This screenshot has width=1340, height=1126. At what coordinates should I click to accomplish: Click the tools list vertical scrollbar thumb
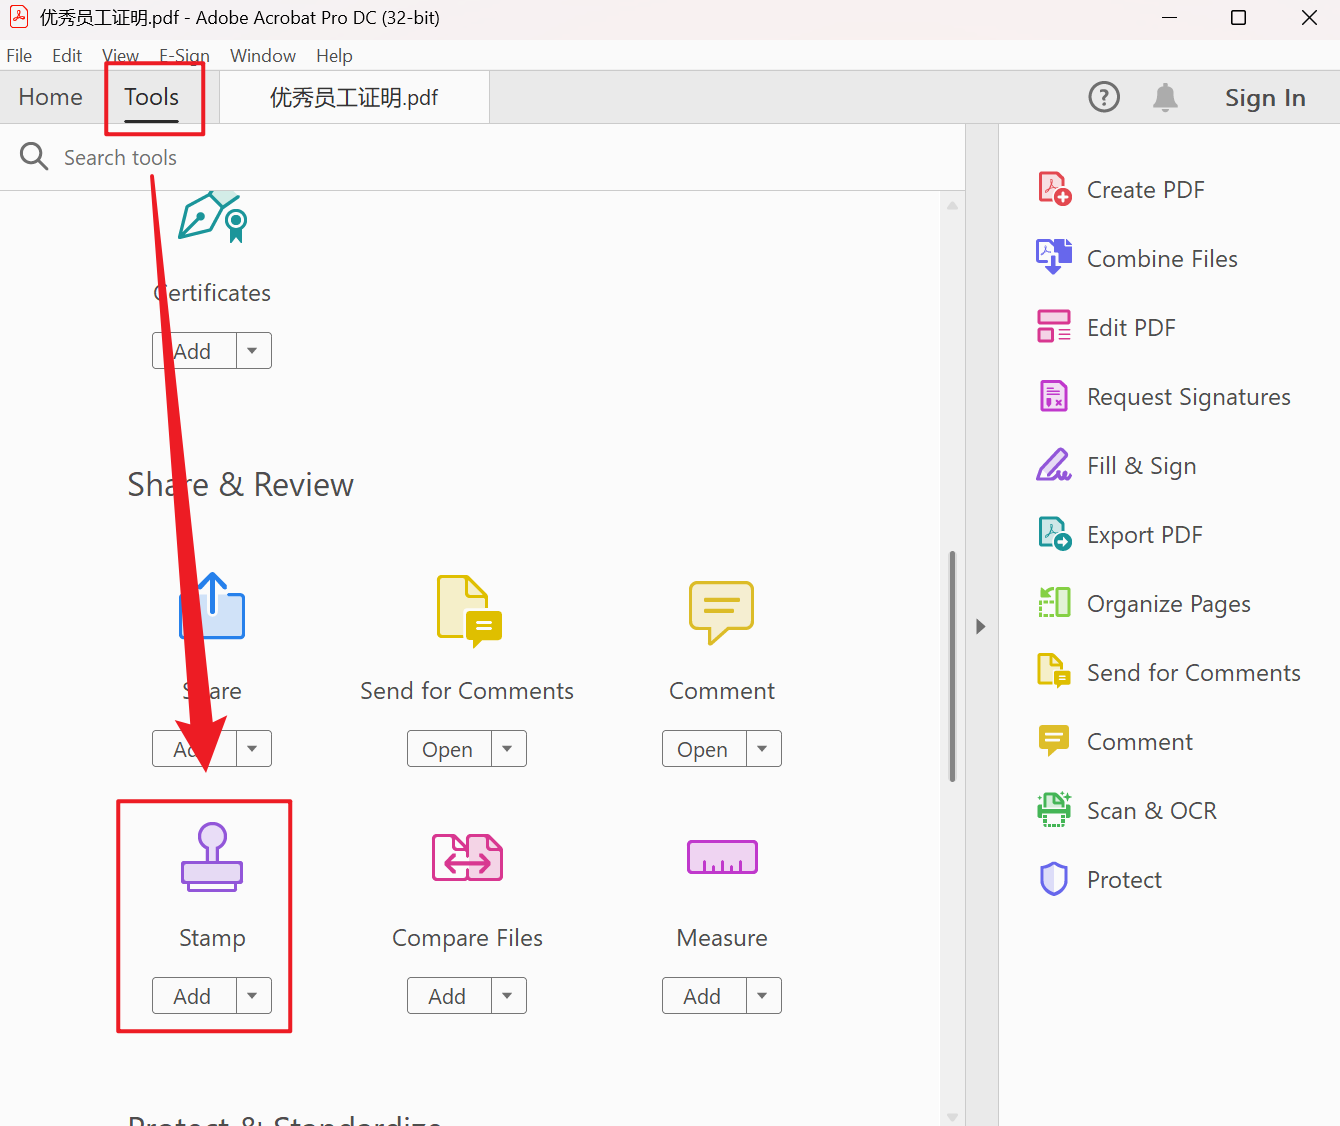pos(952,666)
